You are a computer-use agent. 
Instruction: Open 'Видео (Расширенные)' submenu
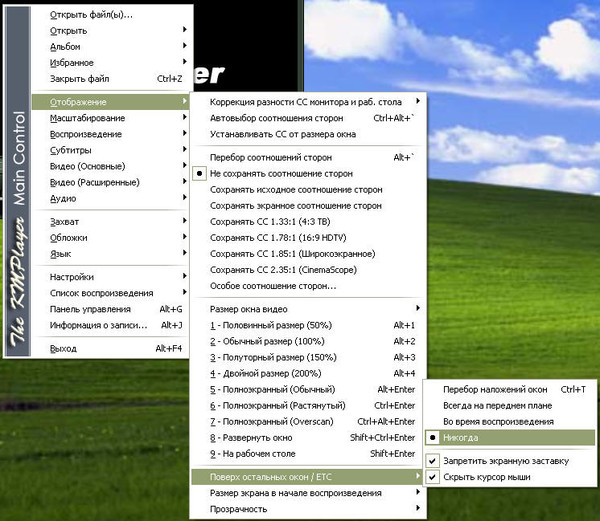click(x=110, y=182)
